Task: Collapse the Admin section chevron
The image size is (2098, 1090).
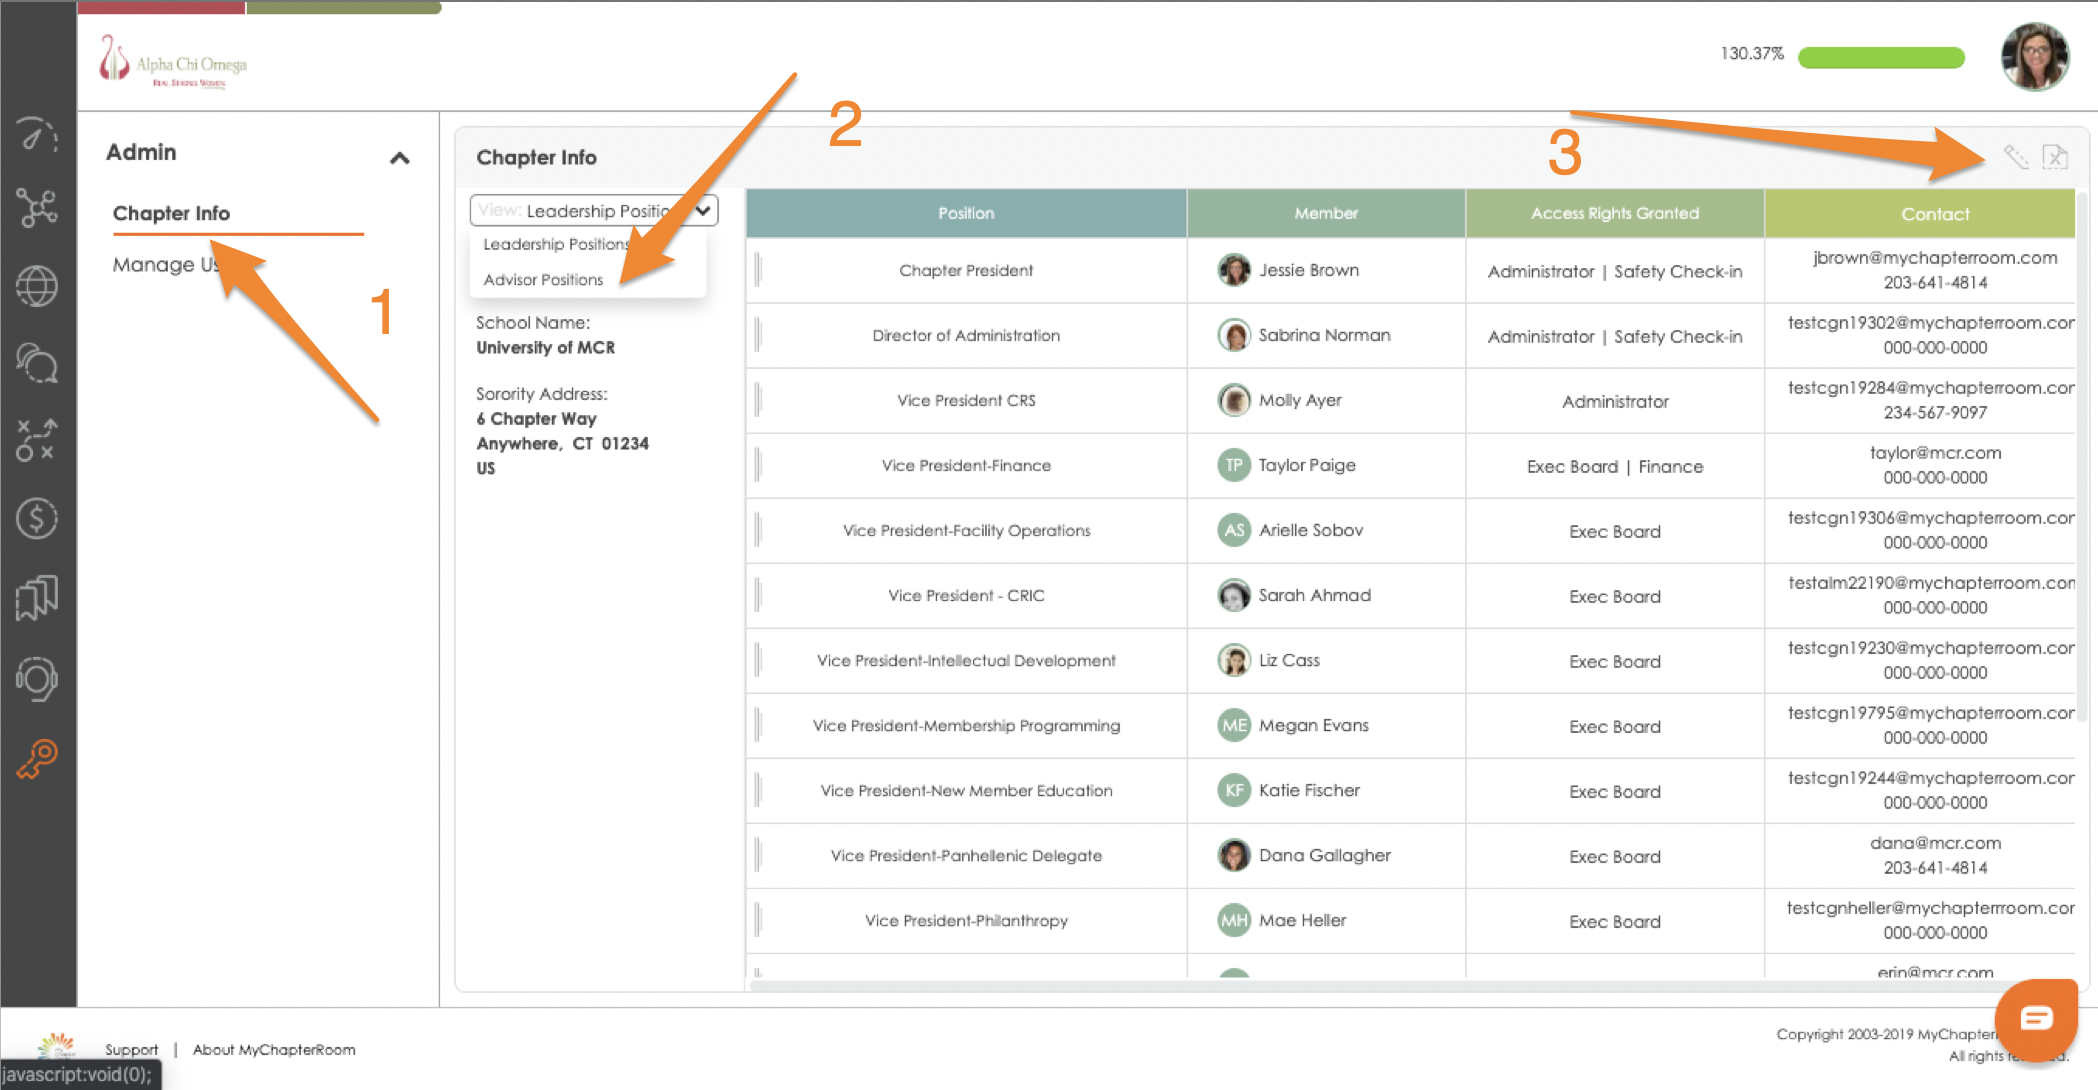Action: coord(399,158)
